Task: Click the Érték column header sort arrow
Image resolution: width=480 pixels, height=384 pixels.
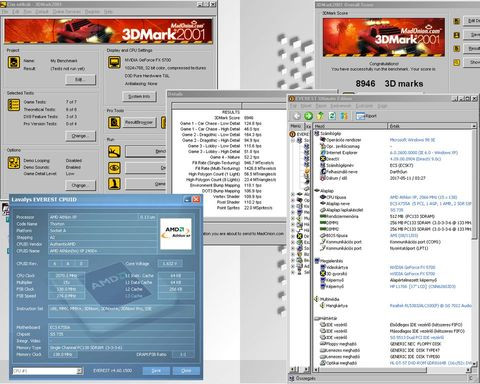Action: tap(473, 126)
